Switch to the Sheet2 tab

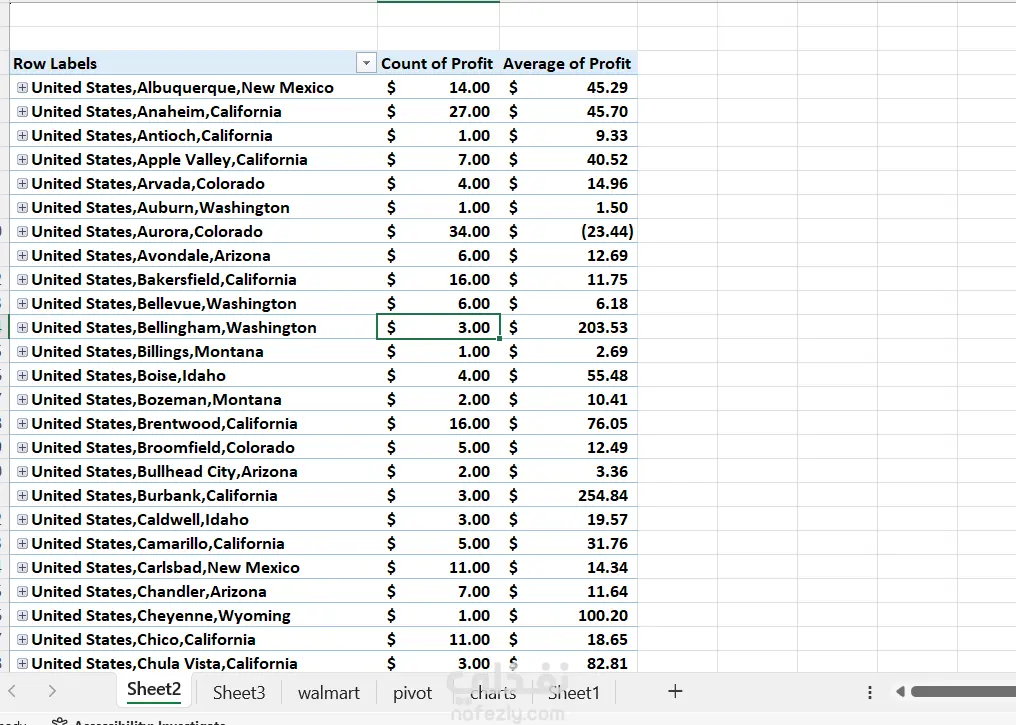tap(154, 689)
